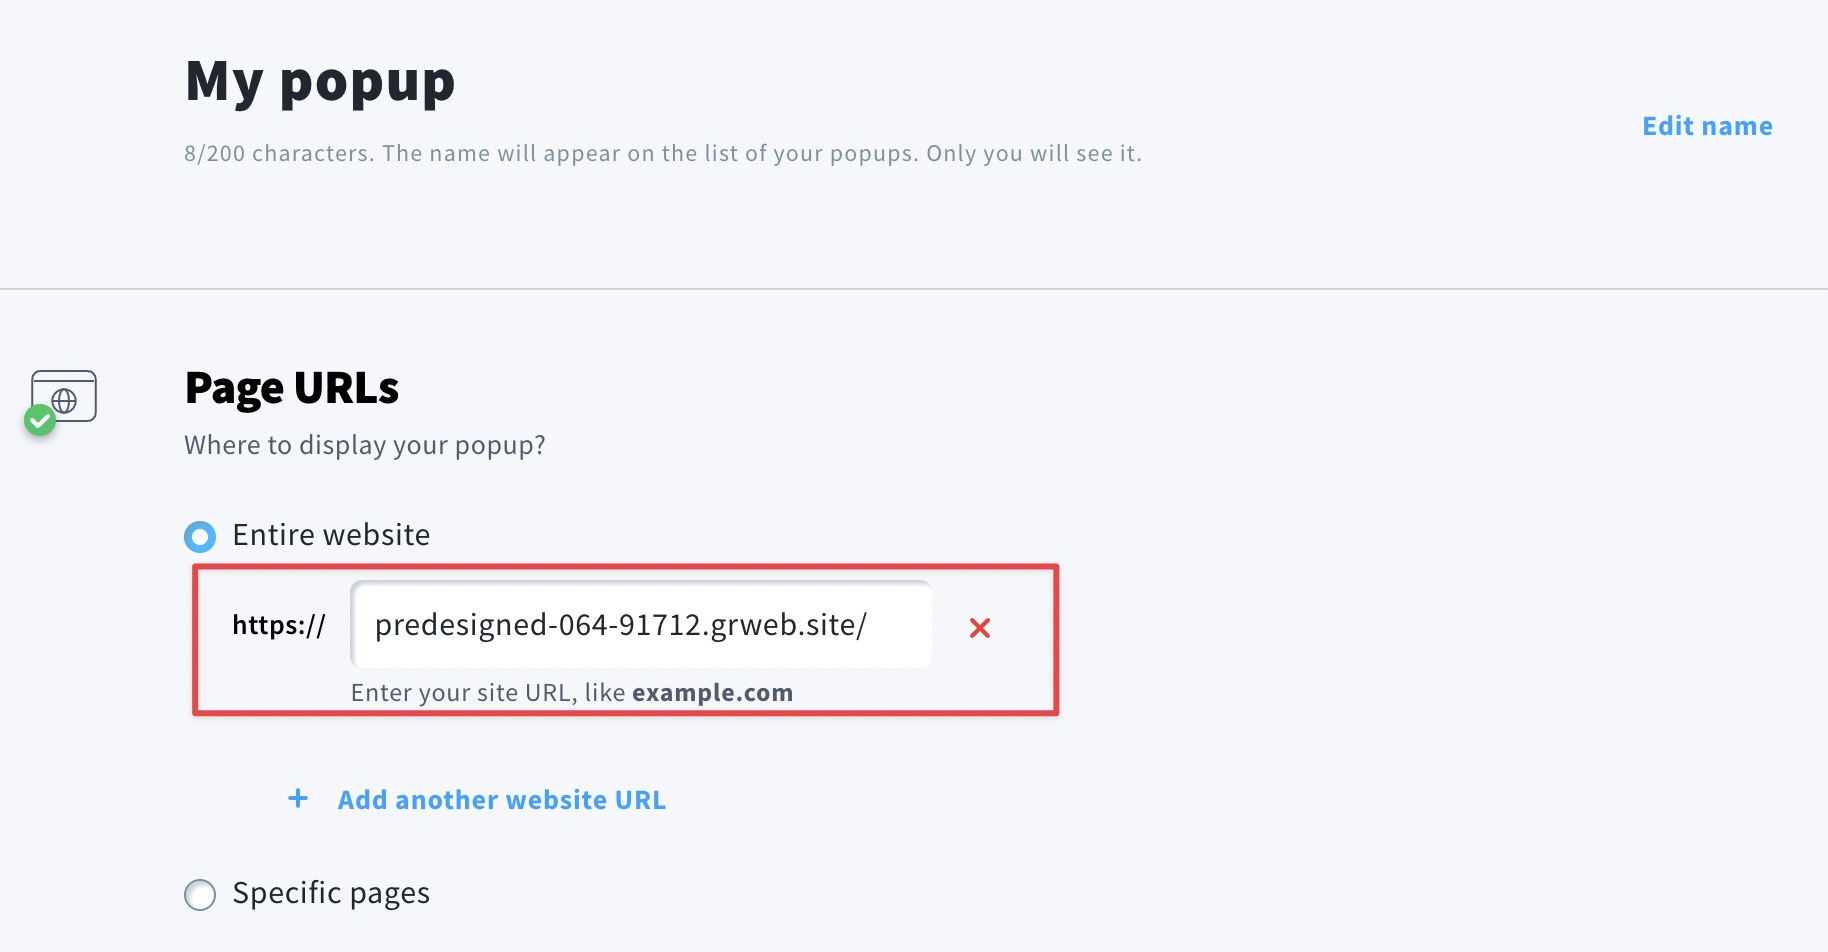Click the My popup title

point(320,83)
